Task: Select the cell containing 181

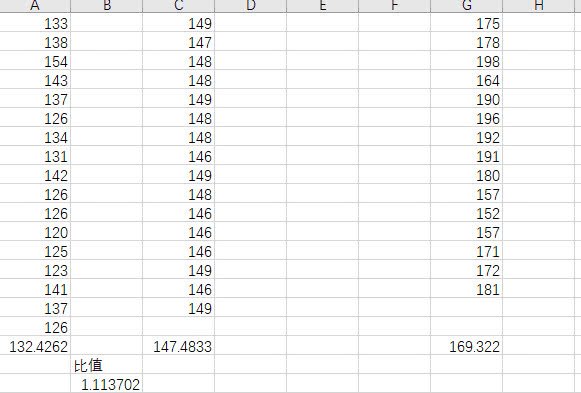Action: 467,289
